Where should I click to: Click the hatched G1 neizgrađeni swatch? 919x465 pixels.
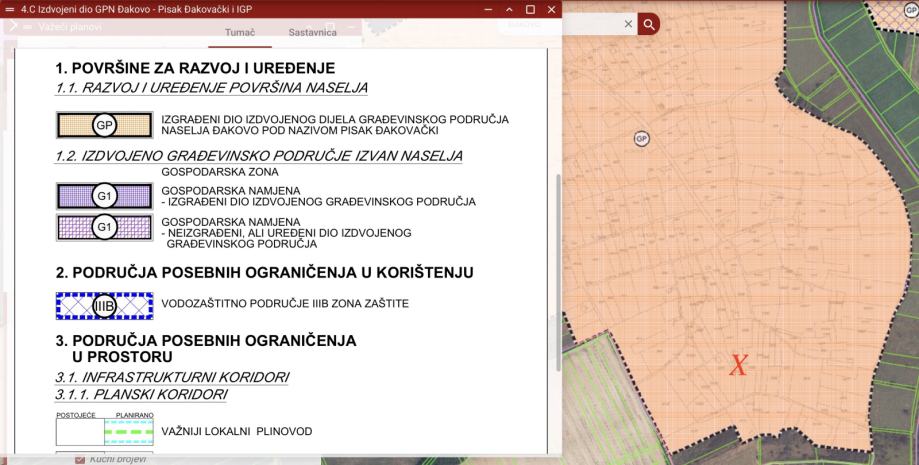click(x=104, y=228)
